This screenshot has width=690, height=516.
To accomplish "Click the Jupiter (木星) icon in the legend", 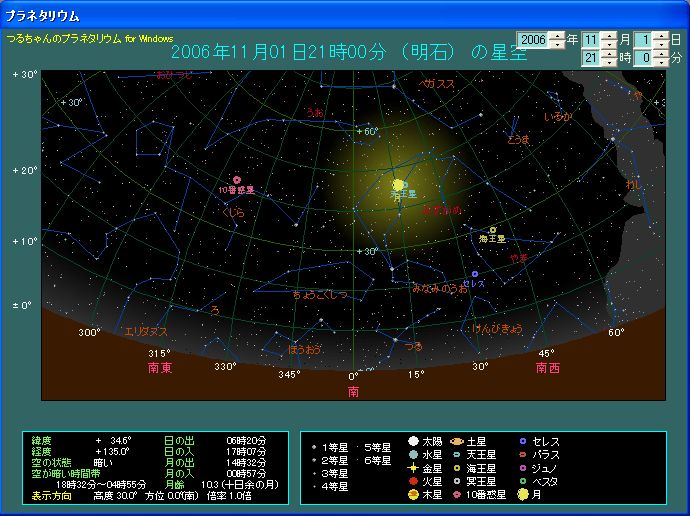I will tap(413, 493).
